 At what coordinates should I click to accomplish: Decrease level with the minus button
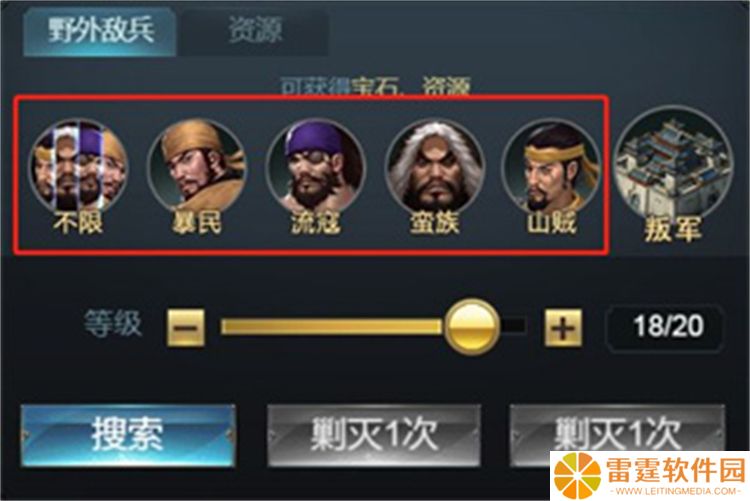186,327
